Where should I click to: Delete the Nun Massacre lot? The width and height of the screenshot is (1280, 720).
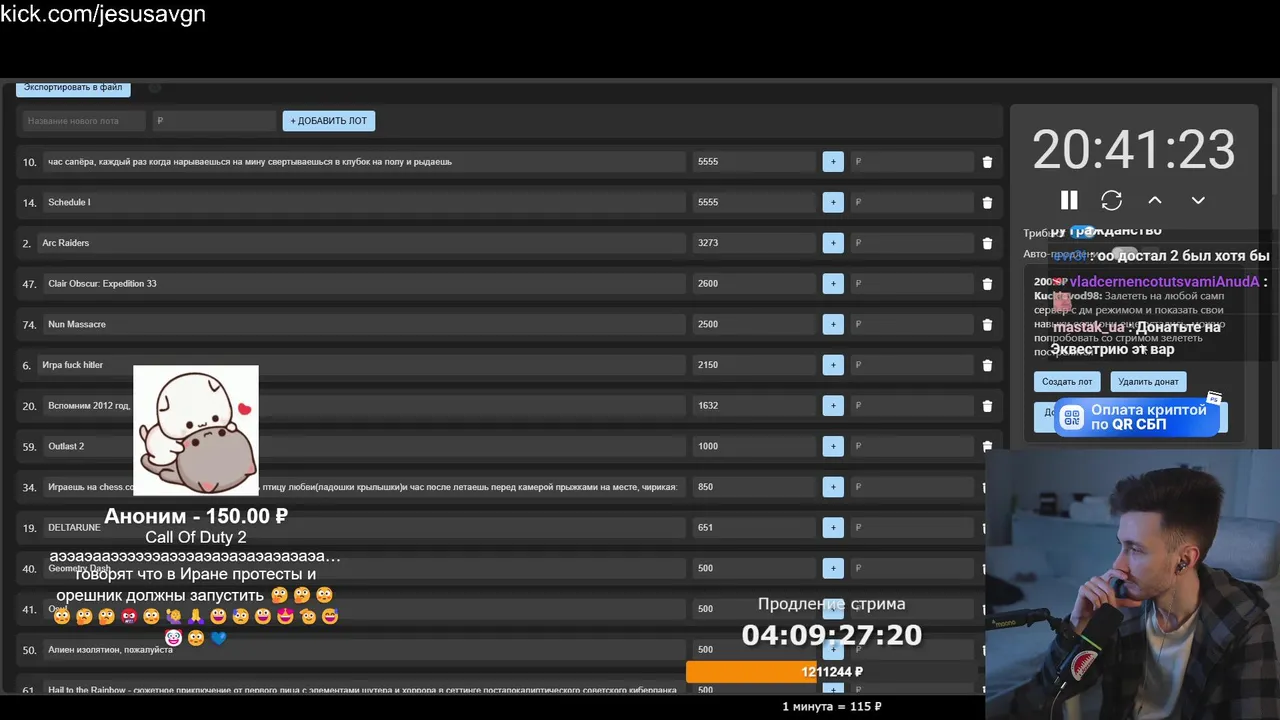tap(987, 324)
